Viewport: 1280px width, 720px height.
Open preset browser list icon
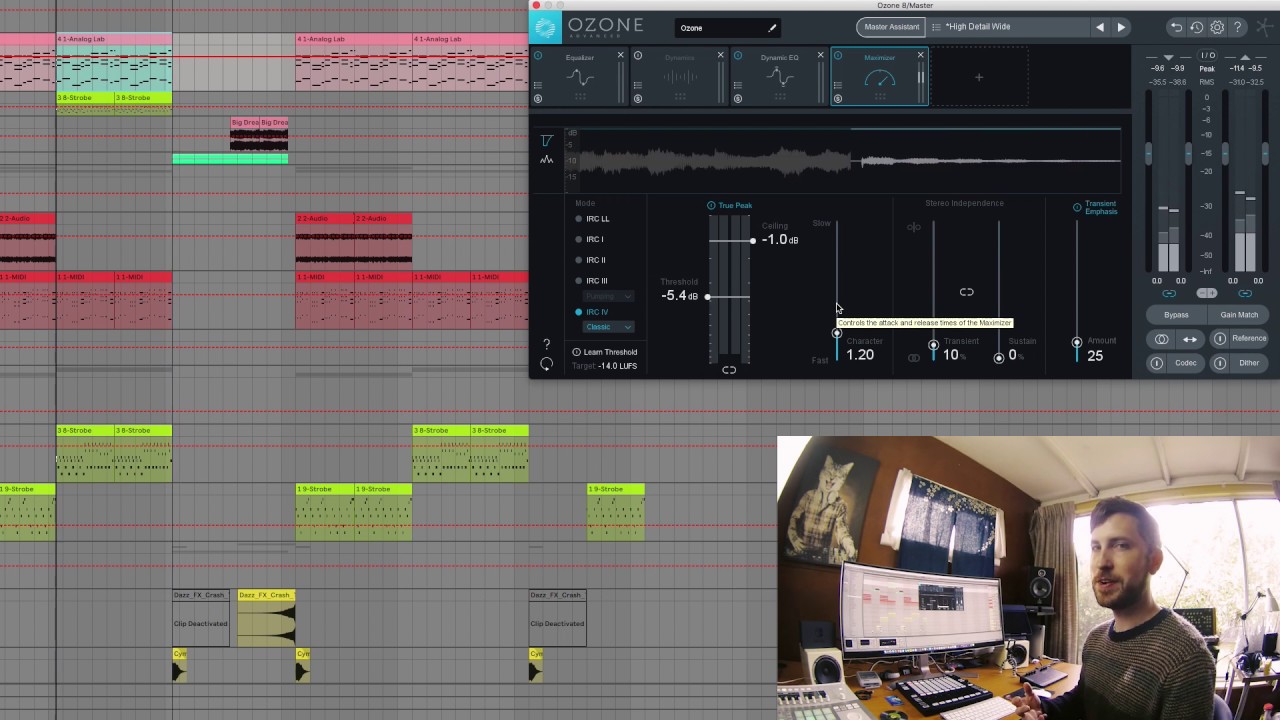(x=936, y=27)
